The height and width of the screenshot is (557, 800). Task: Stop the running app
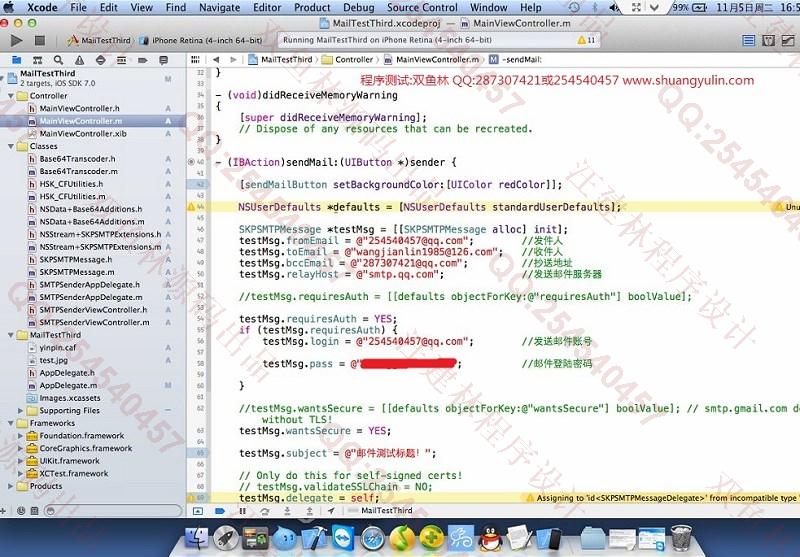pos(40,40)
